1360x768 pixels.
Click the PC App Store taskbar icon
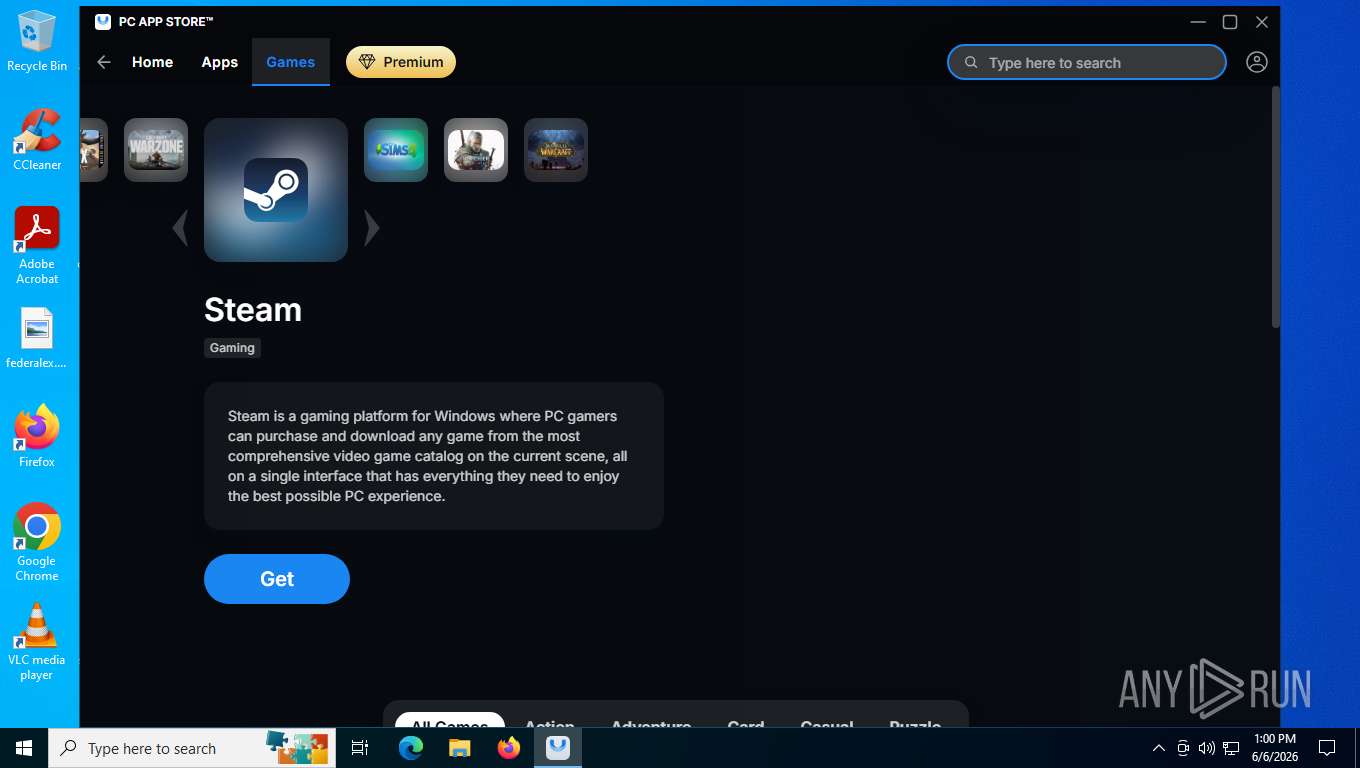558,748
